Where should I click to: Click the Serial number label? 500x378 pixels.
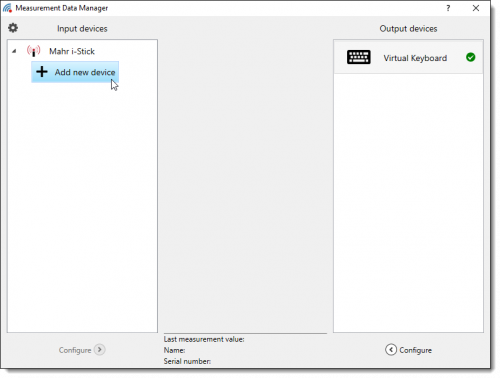pyautogui.click(x=187, y=361)
